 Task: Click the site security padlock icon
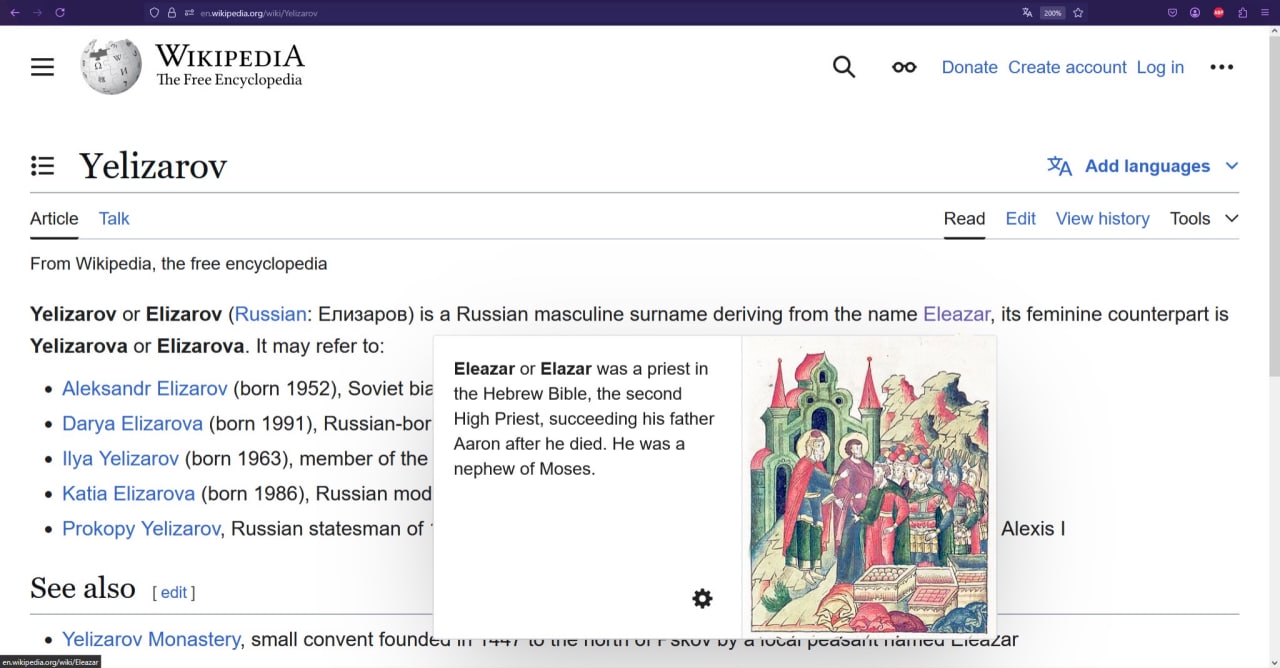click(x=172, y=13)
